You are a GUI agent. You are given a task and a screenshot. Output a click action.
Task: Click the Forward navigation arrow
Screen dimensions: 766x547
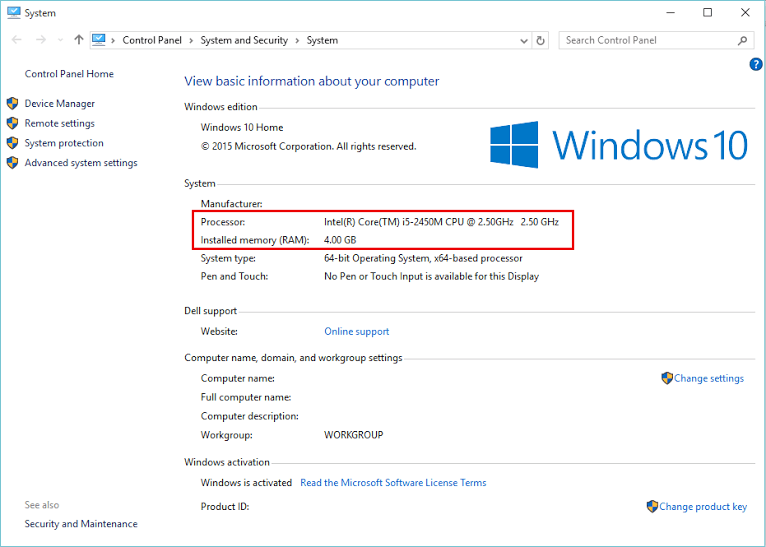click(41, 40)
